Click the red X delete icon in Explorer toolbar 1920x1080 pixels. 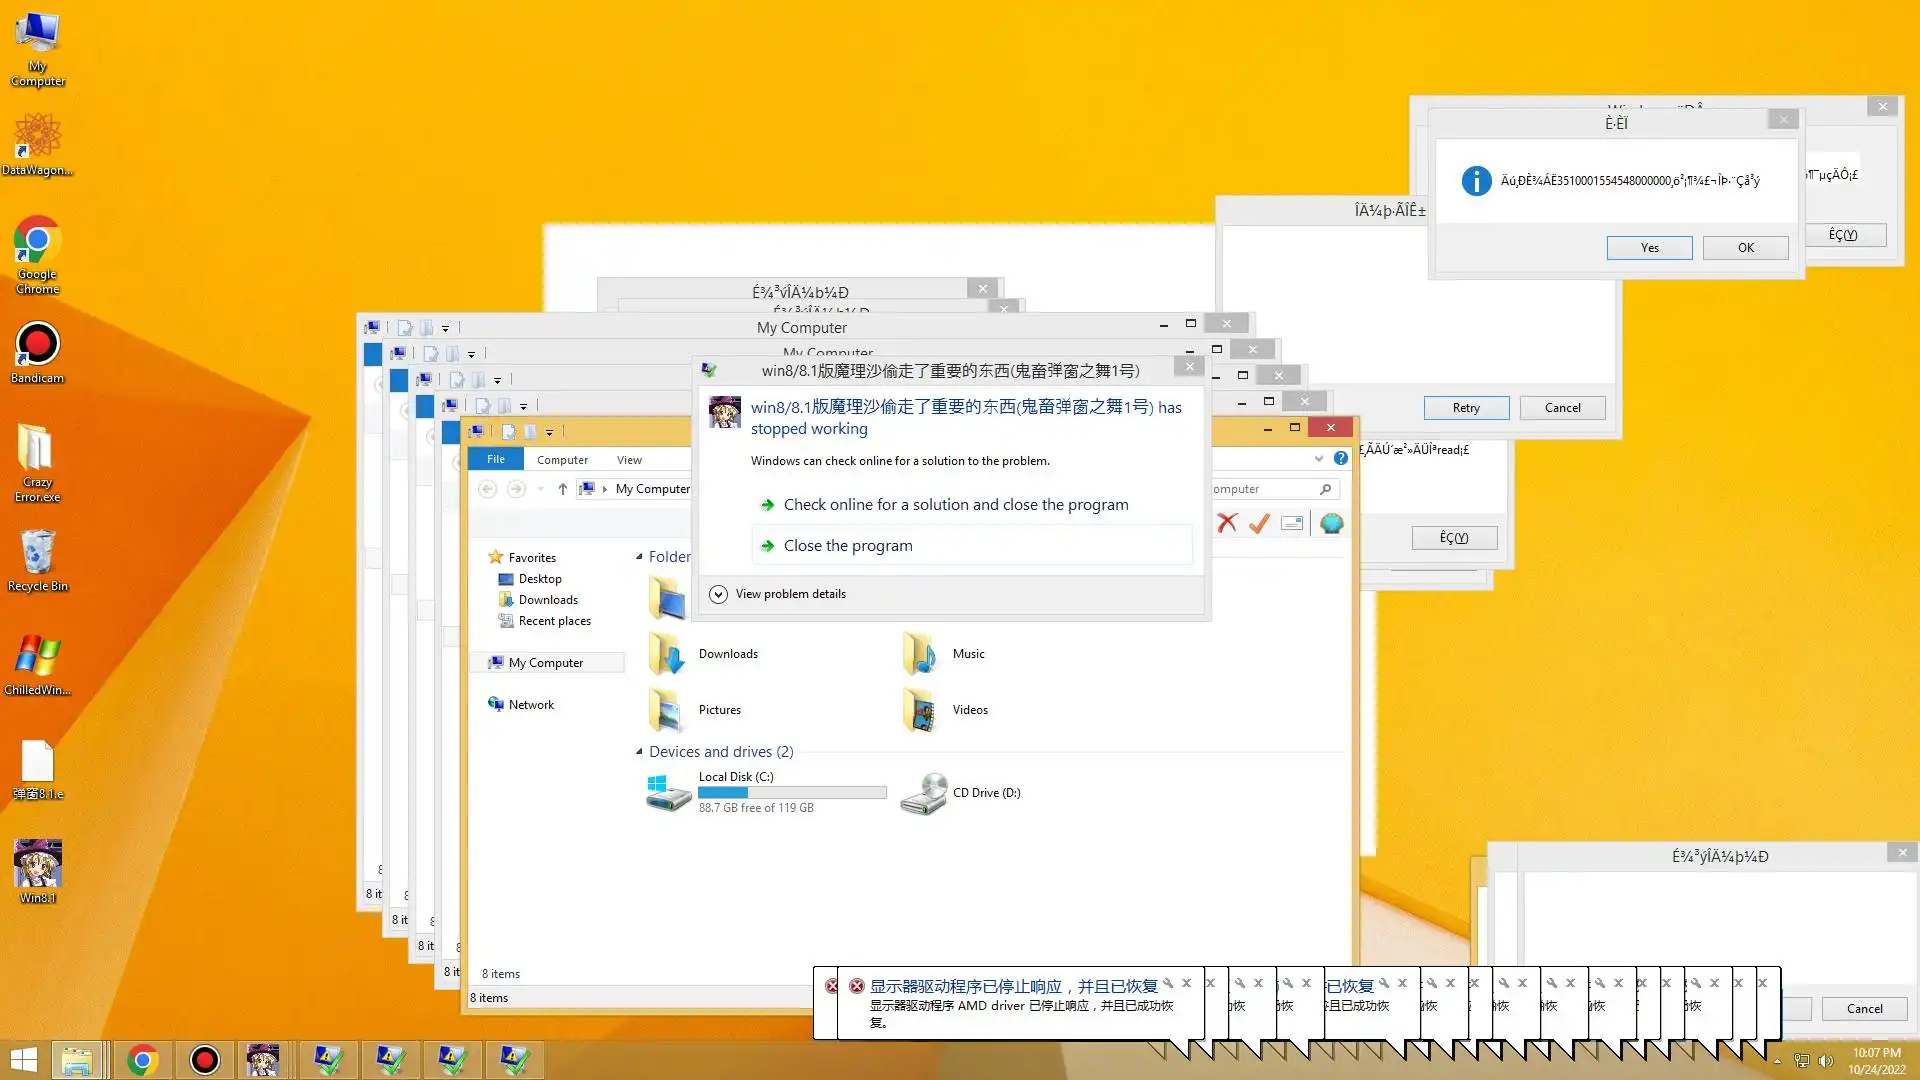tap(1227, 523)
